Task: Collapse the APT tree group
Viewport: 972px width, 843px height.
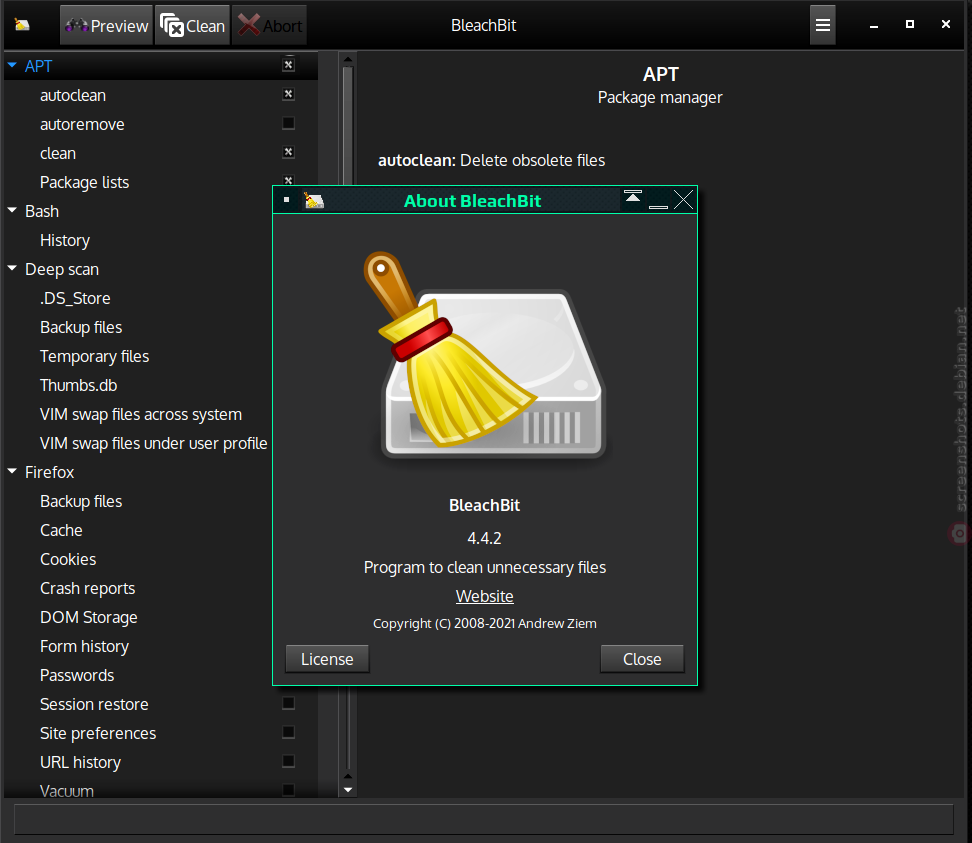Action: (x=12, y=64)
